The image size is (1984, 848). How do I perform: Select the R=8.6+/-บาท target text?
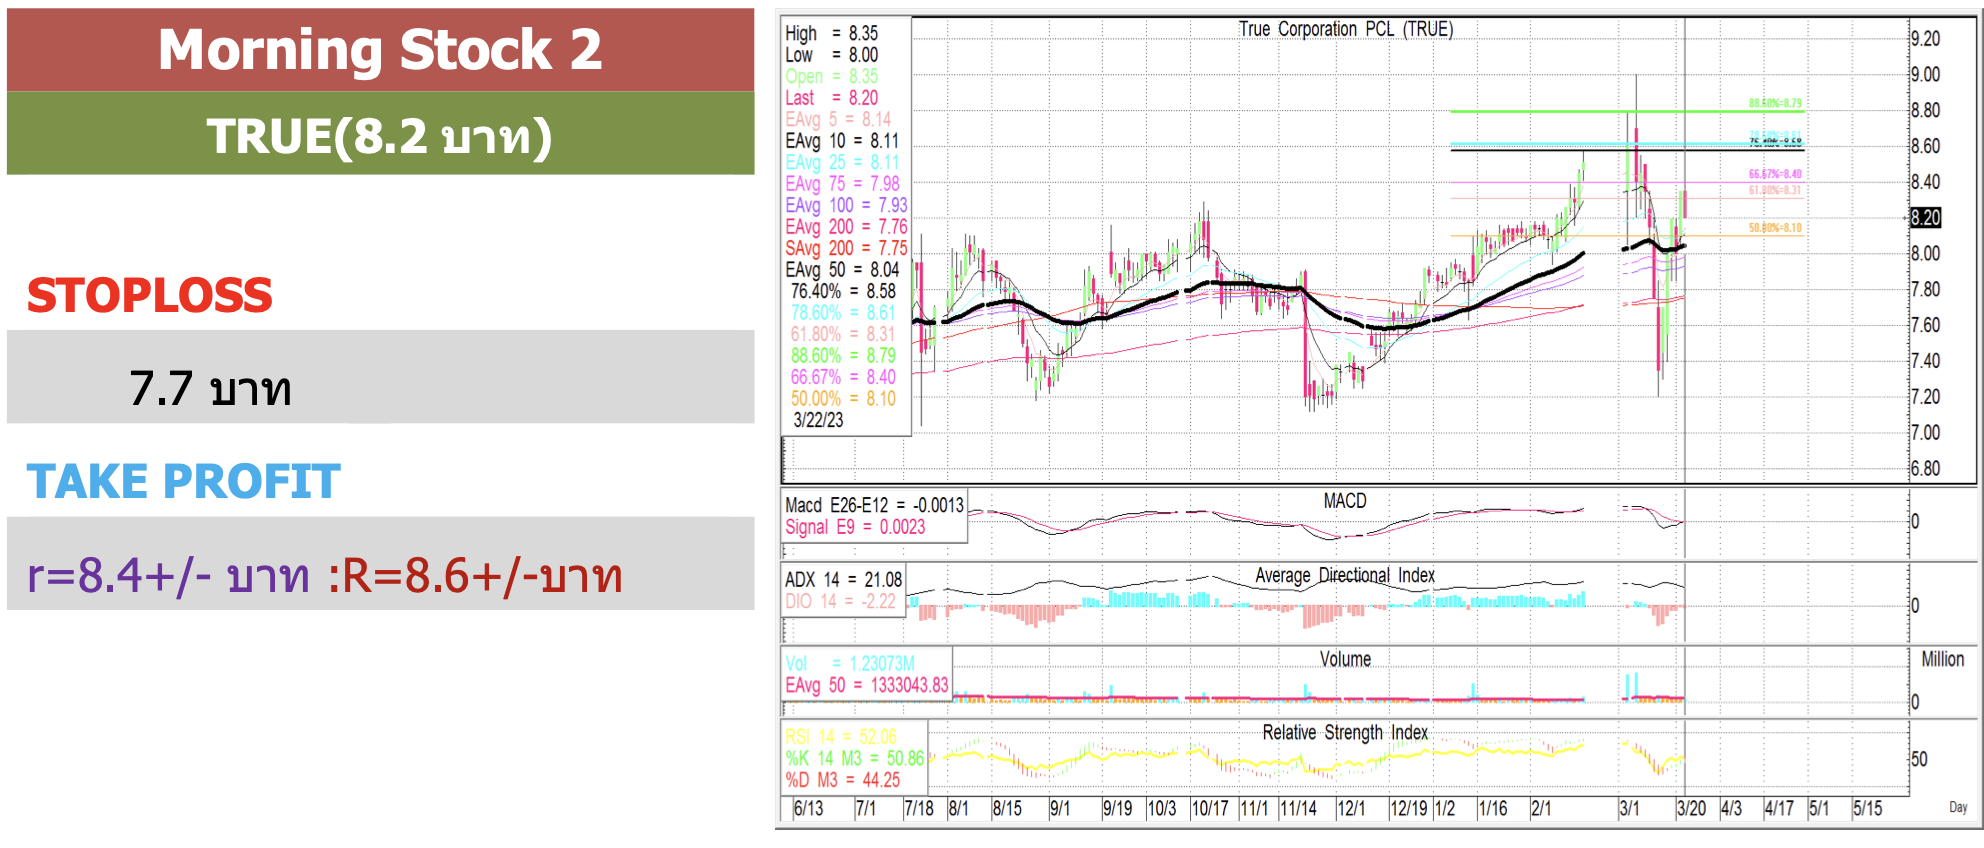click(483, 576)
